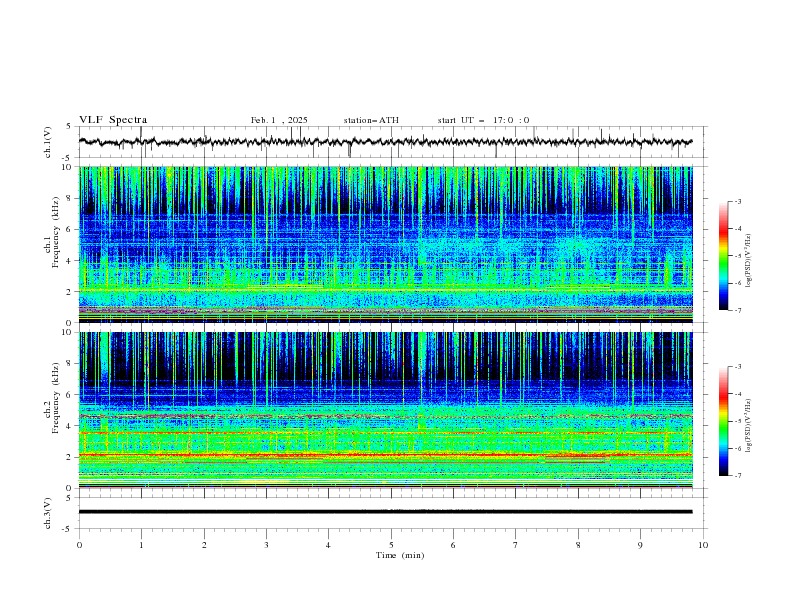Click the 'start UT = 17:0 :0' label
This screenshot has width=792, height=612.
click(483, 120)
